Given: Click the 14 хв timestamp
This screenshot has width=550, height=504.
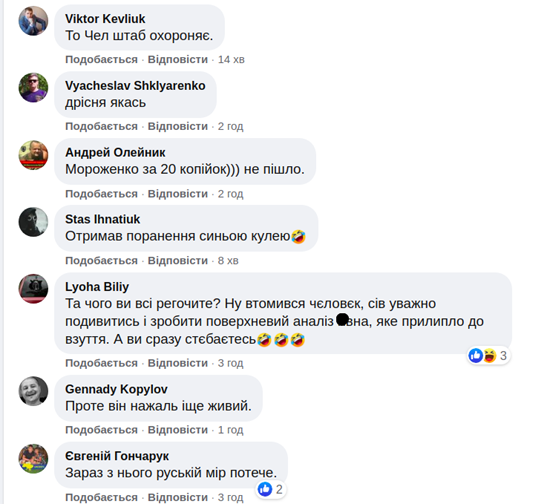Looking at the screenshot, I should coord(231,59).
